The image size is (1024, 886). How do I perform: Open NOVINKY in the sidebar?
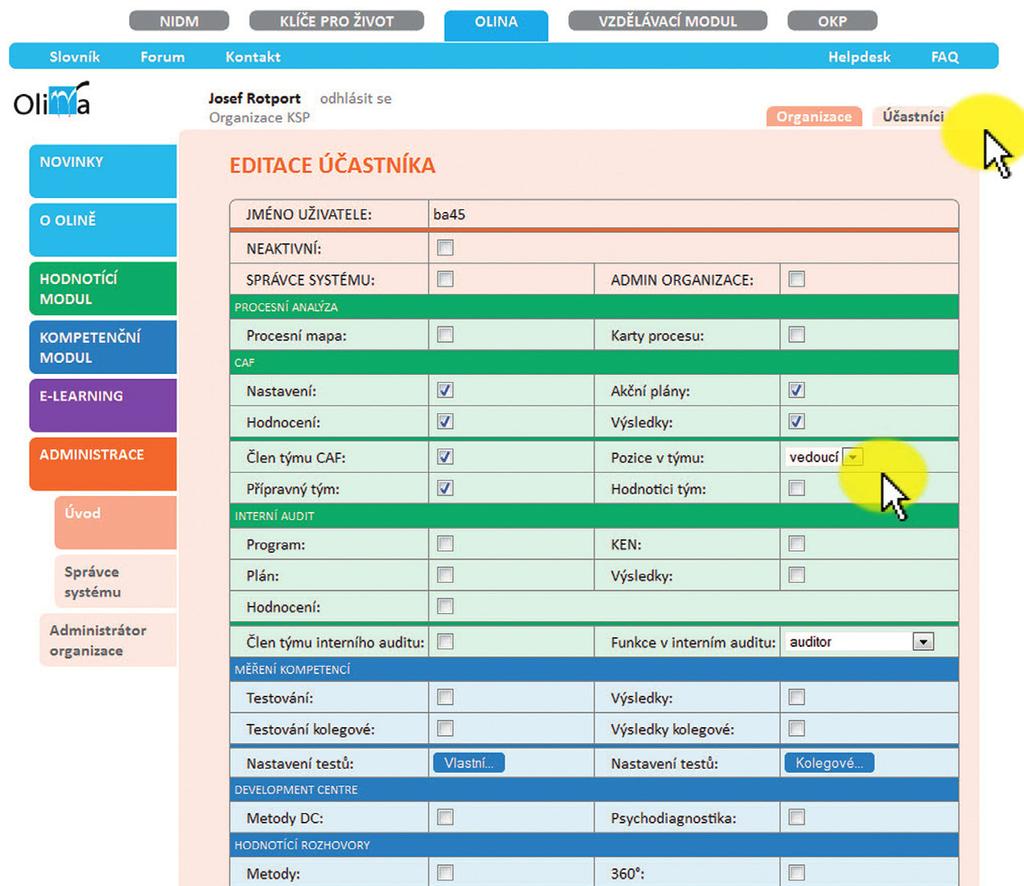[103, 171]
